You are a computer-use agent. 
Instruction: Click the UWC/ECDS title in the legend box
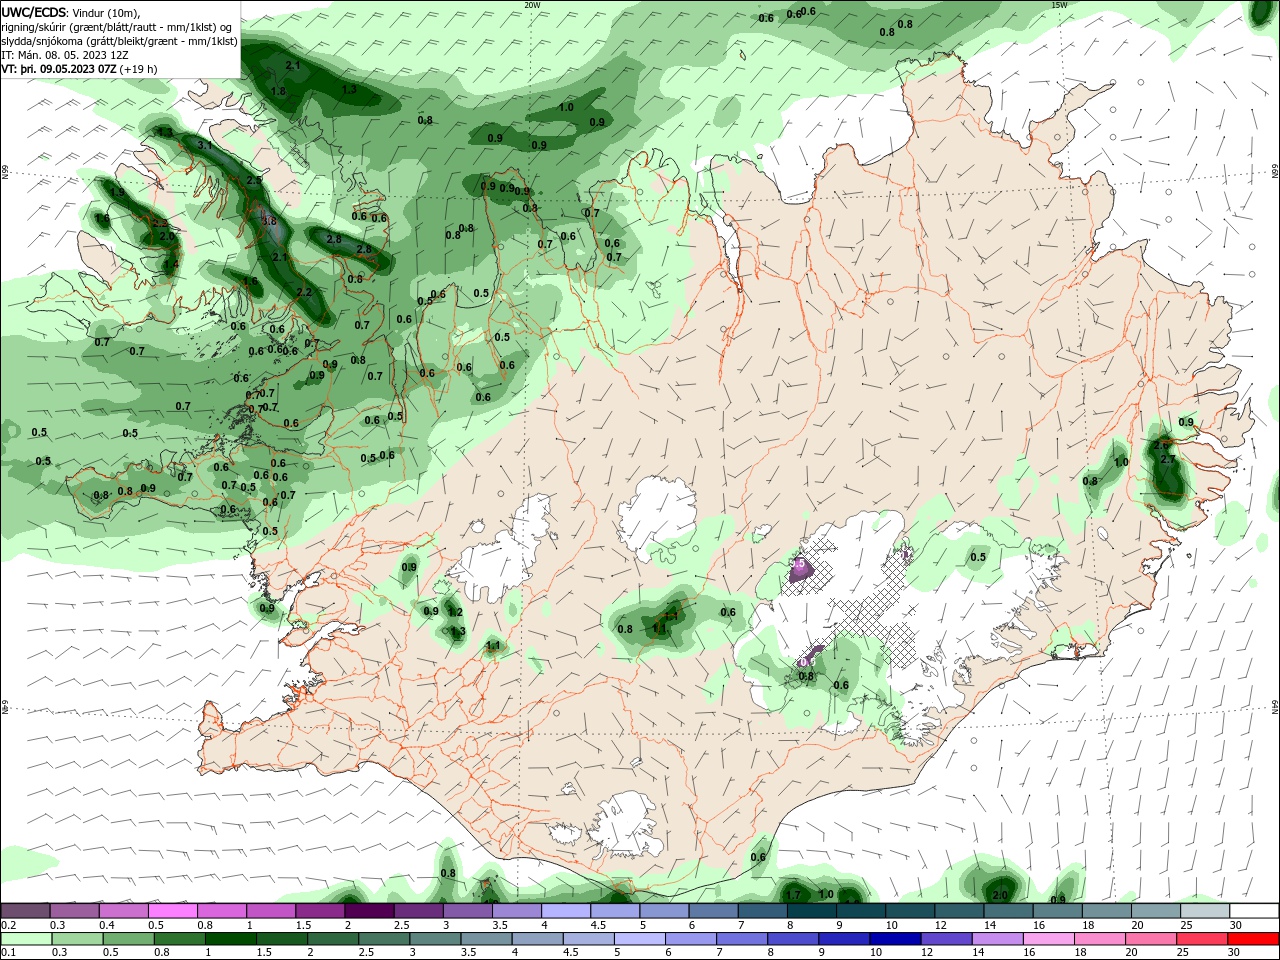click(x=34, y=12)
